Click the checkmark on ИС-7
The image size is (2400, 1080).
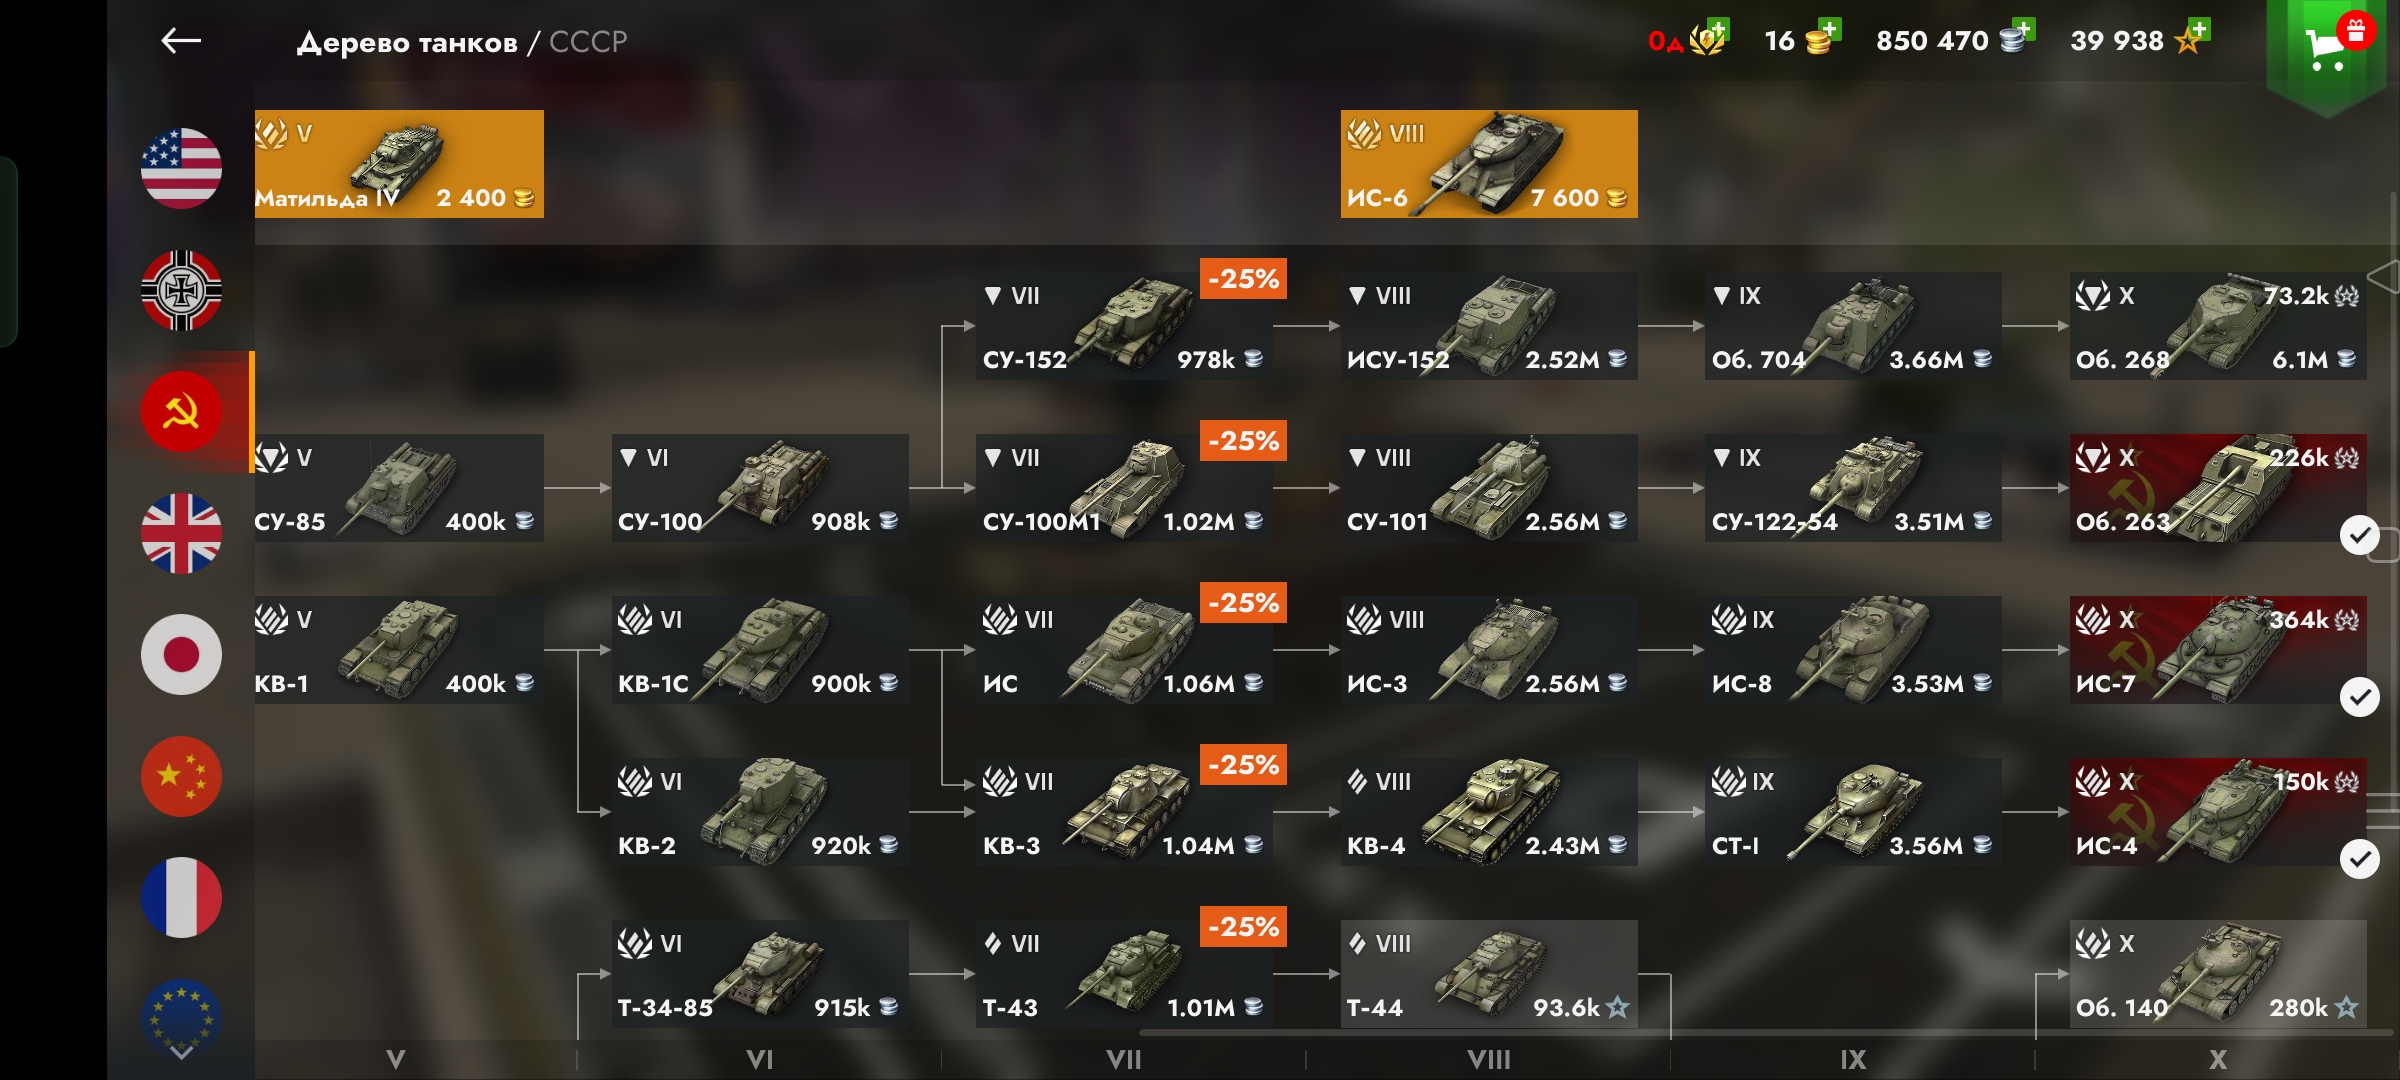(x=2360, y=697)
